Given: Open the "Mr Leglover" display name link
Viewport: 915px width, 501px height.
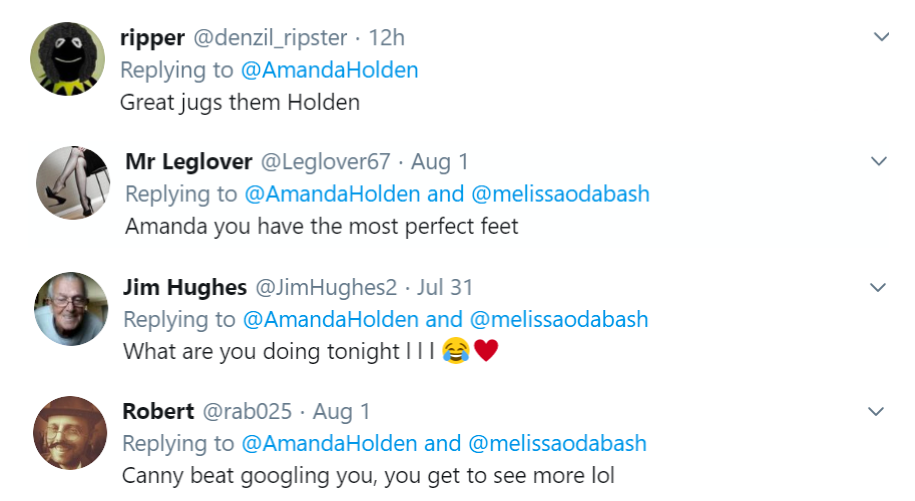Looking at the screenshot, I should [188, 162].
